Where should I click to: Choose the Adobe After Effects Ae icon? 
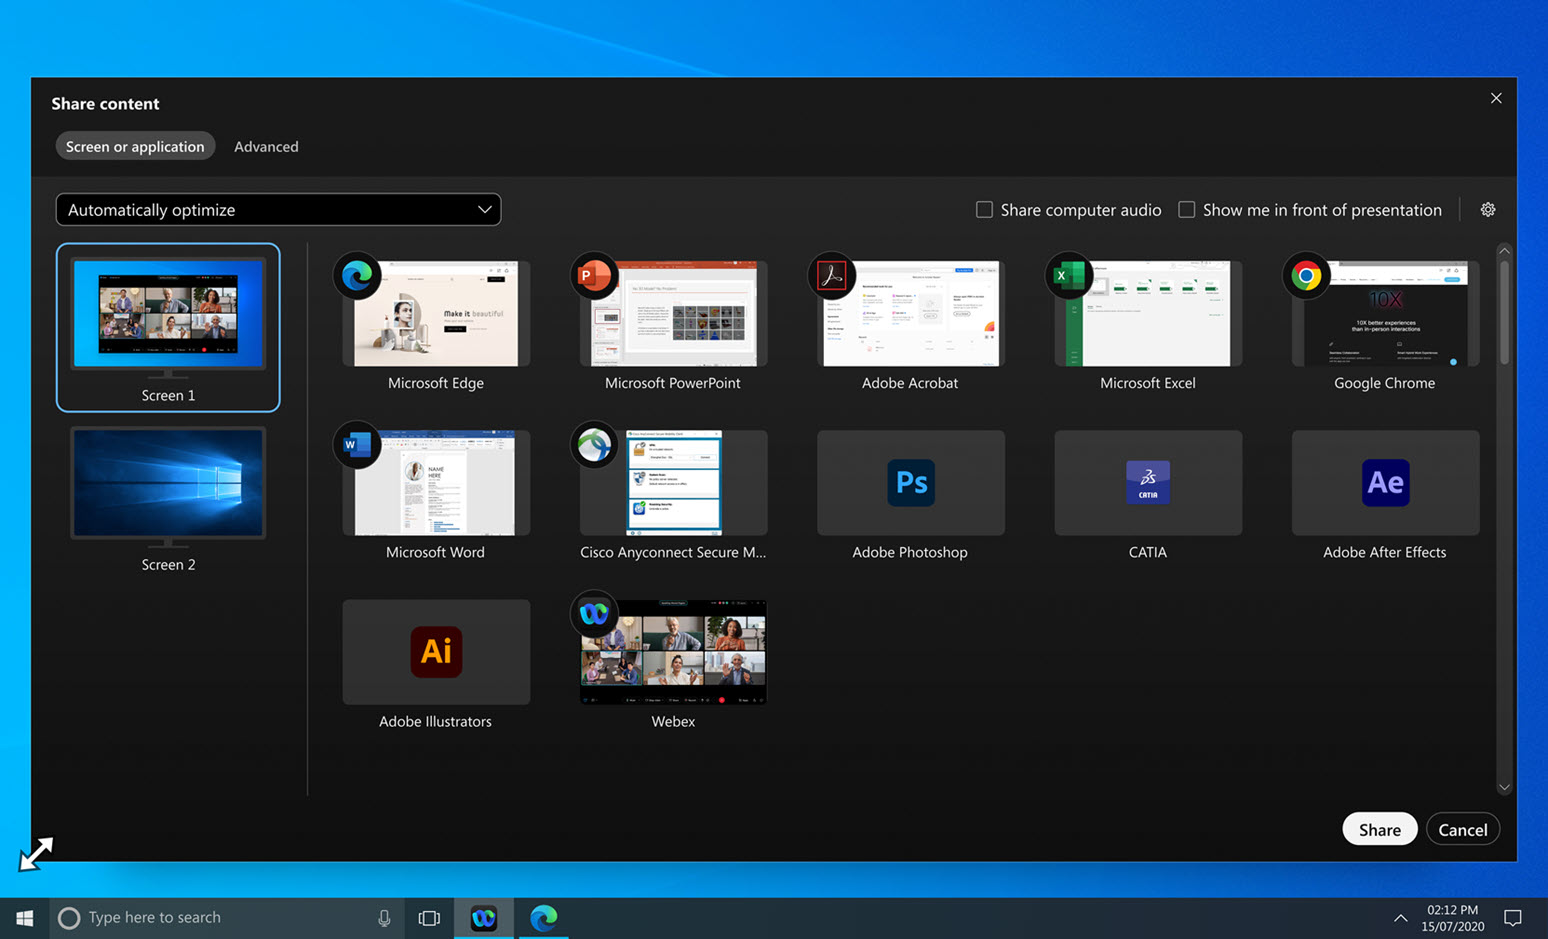[x=1385, y=483]
